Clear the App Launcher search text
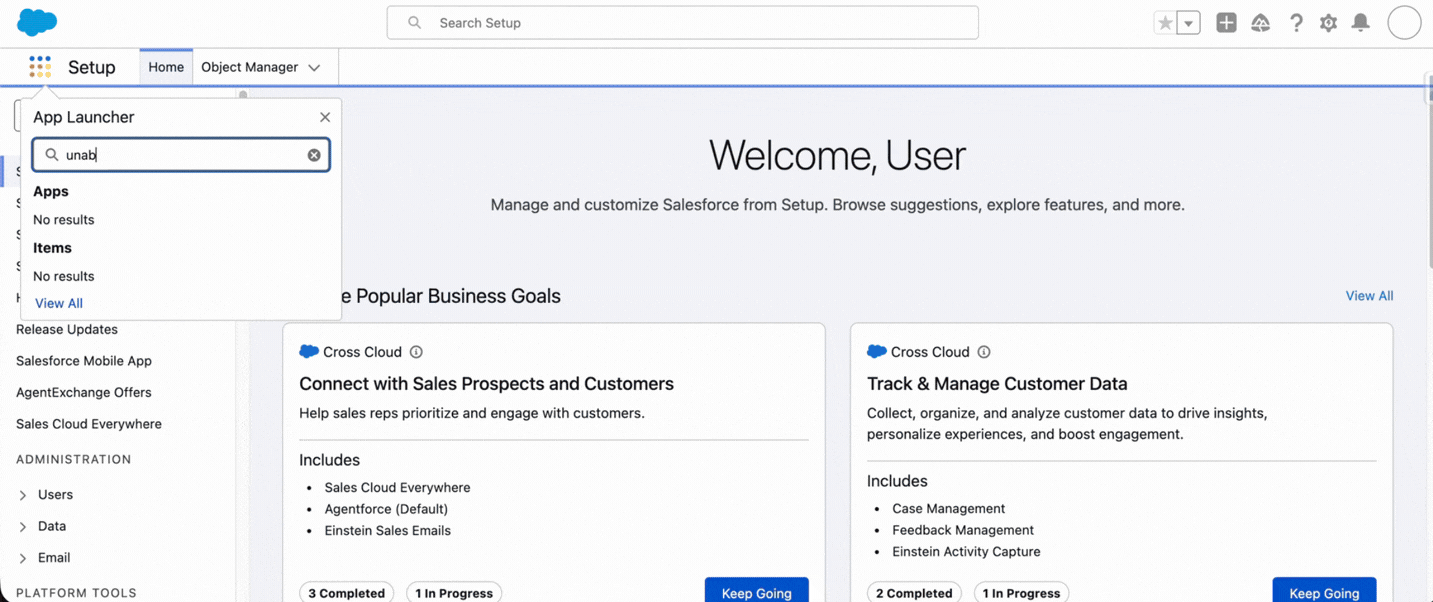Screen dimensions: 1433x602 [314, 155]
